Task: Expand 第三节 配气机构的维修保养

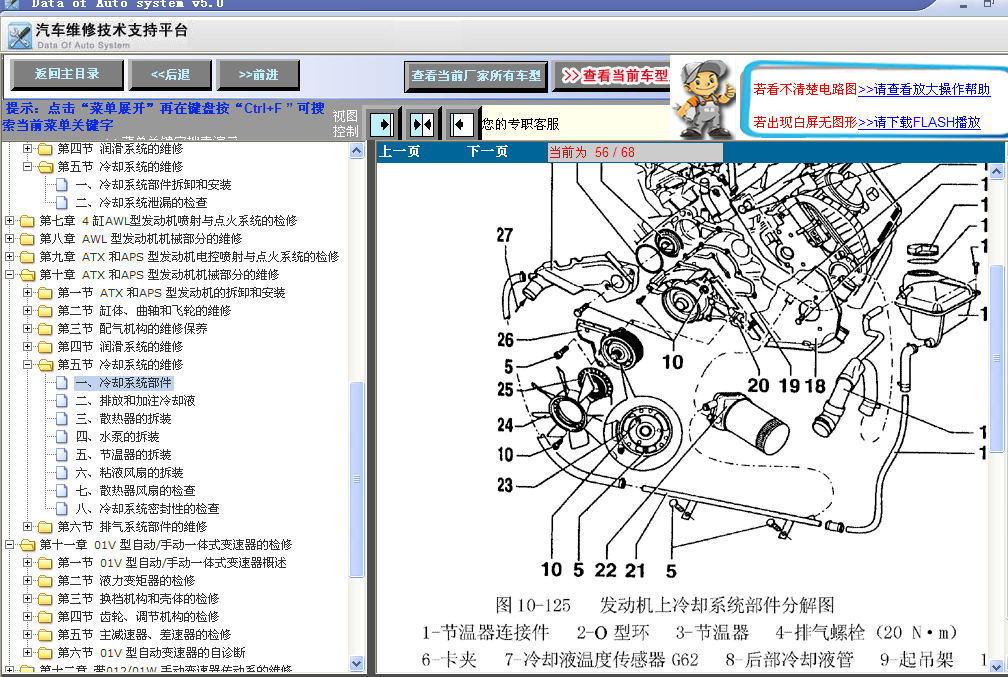Action: 28,329
